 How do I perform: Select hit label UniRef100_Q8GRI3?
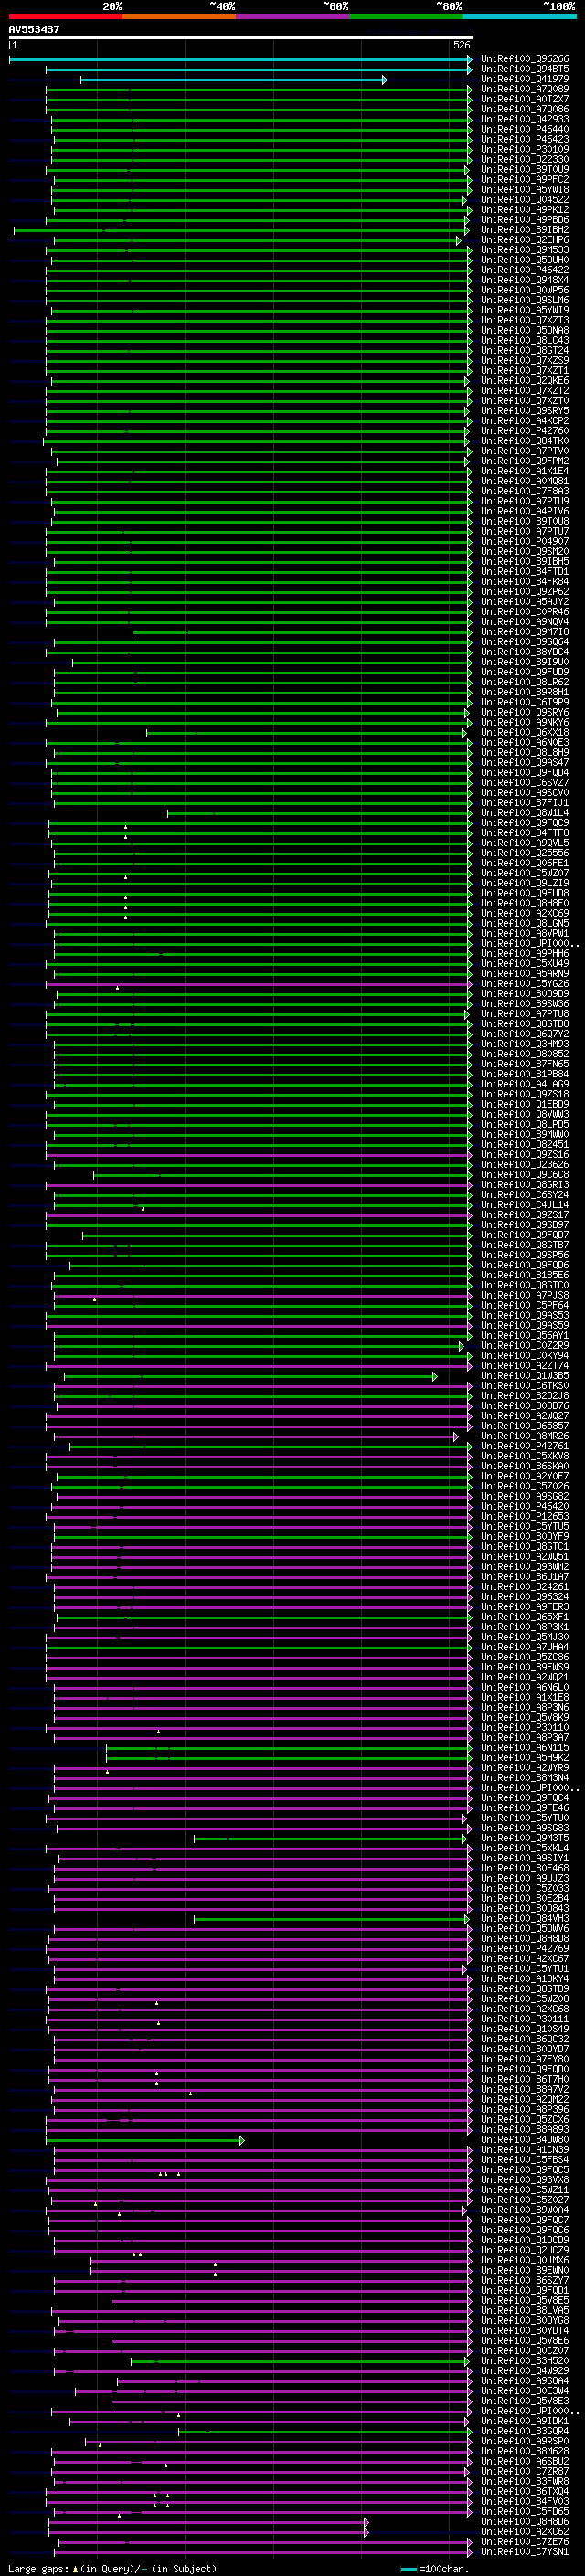pos(525,1184)
